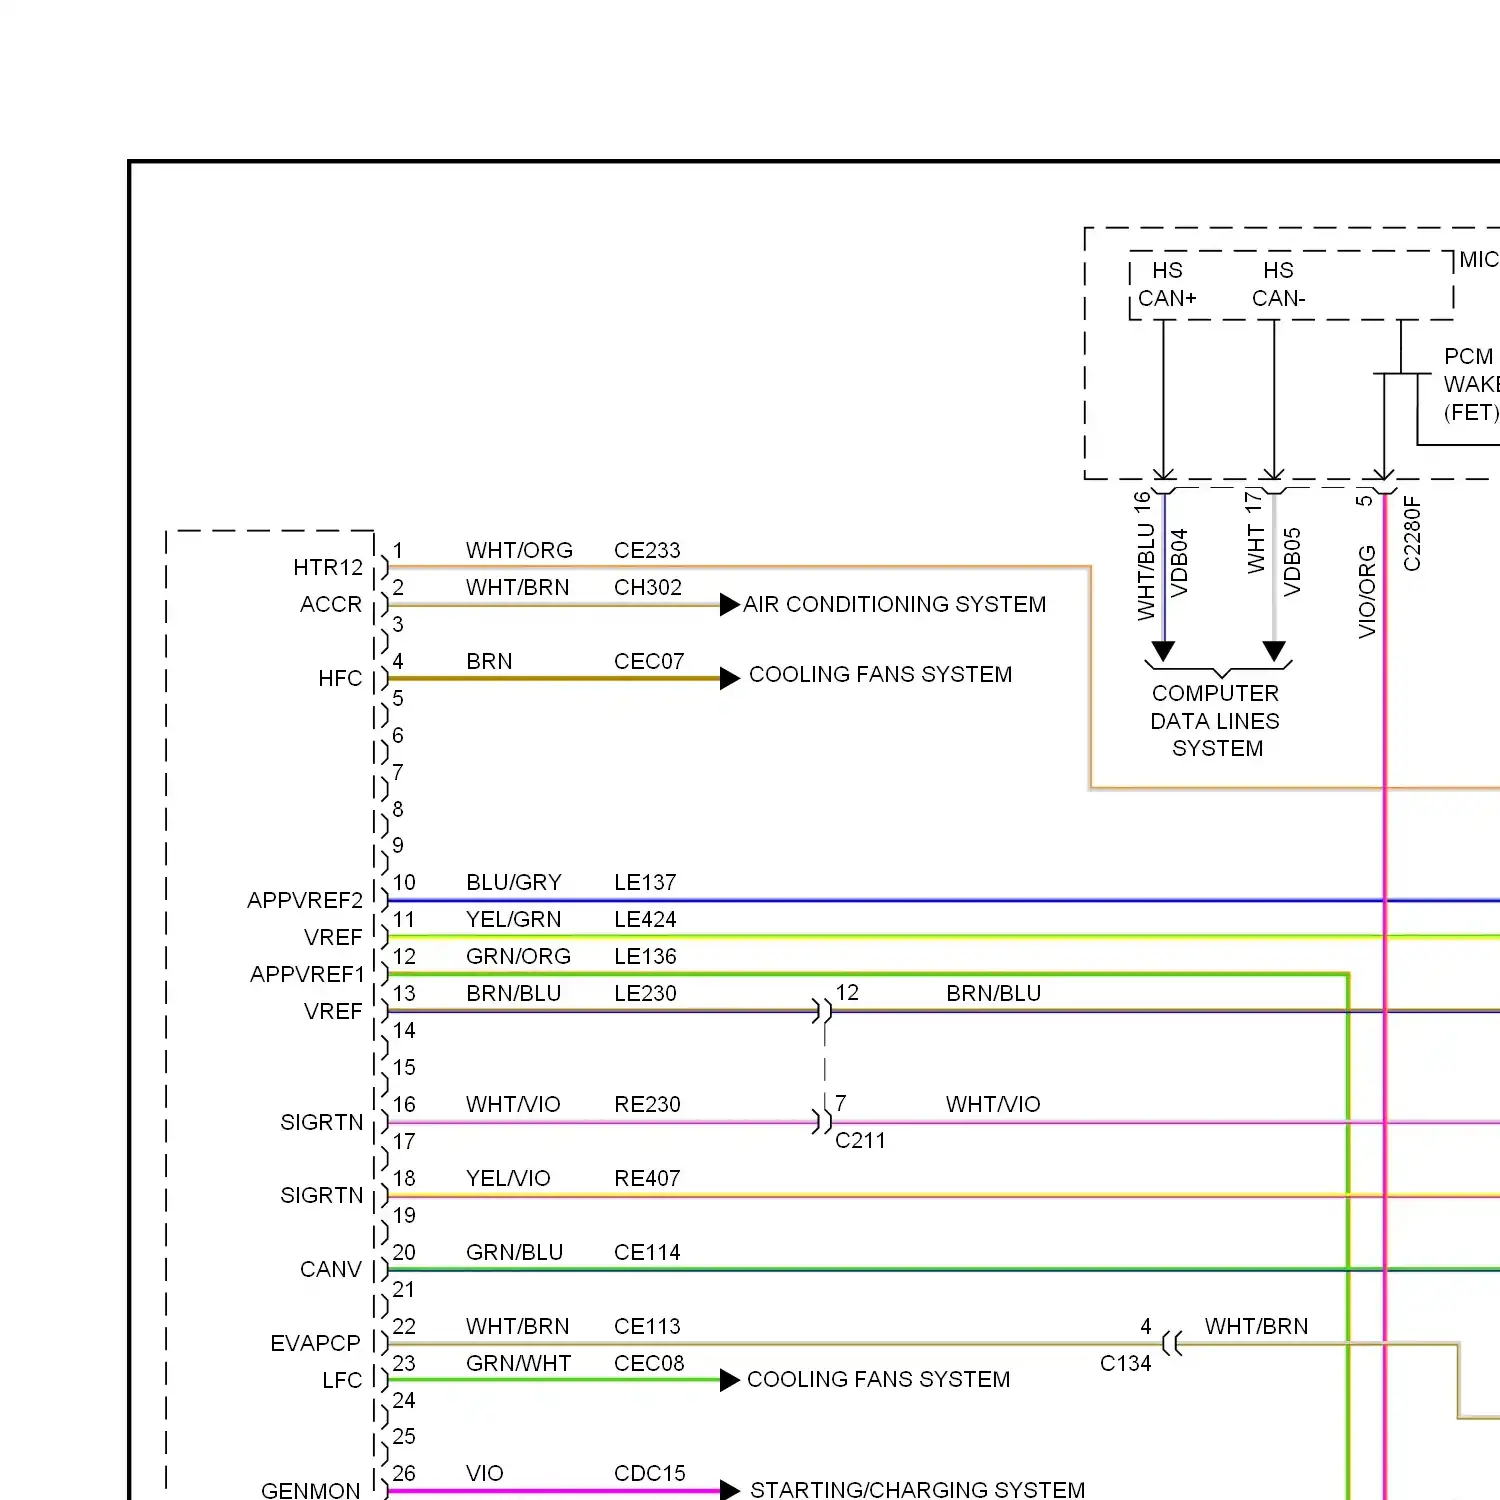This screenshot has height=1500, width=1500.
Task: Click the PCM wake text
Action: [x=1471, y=385]
